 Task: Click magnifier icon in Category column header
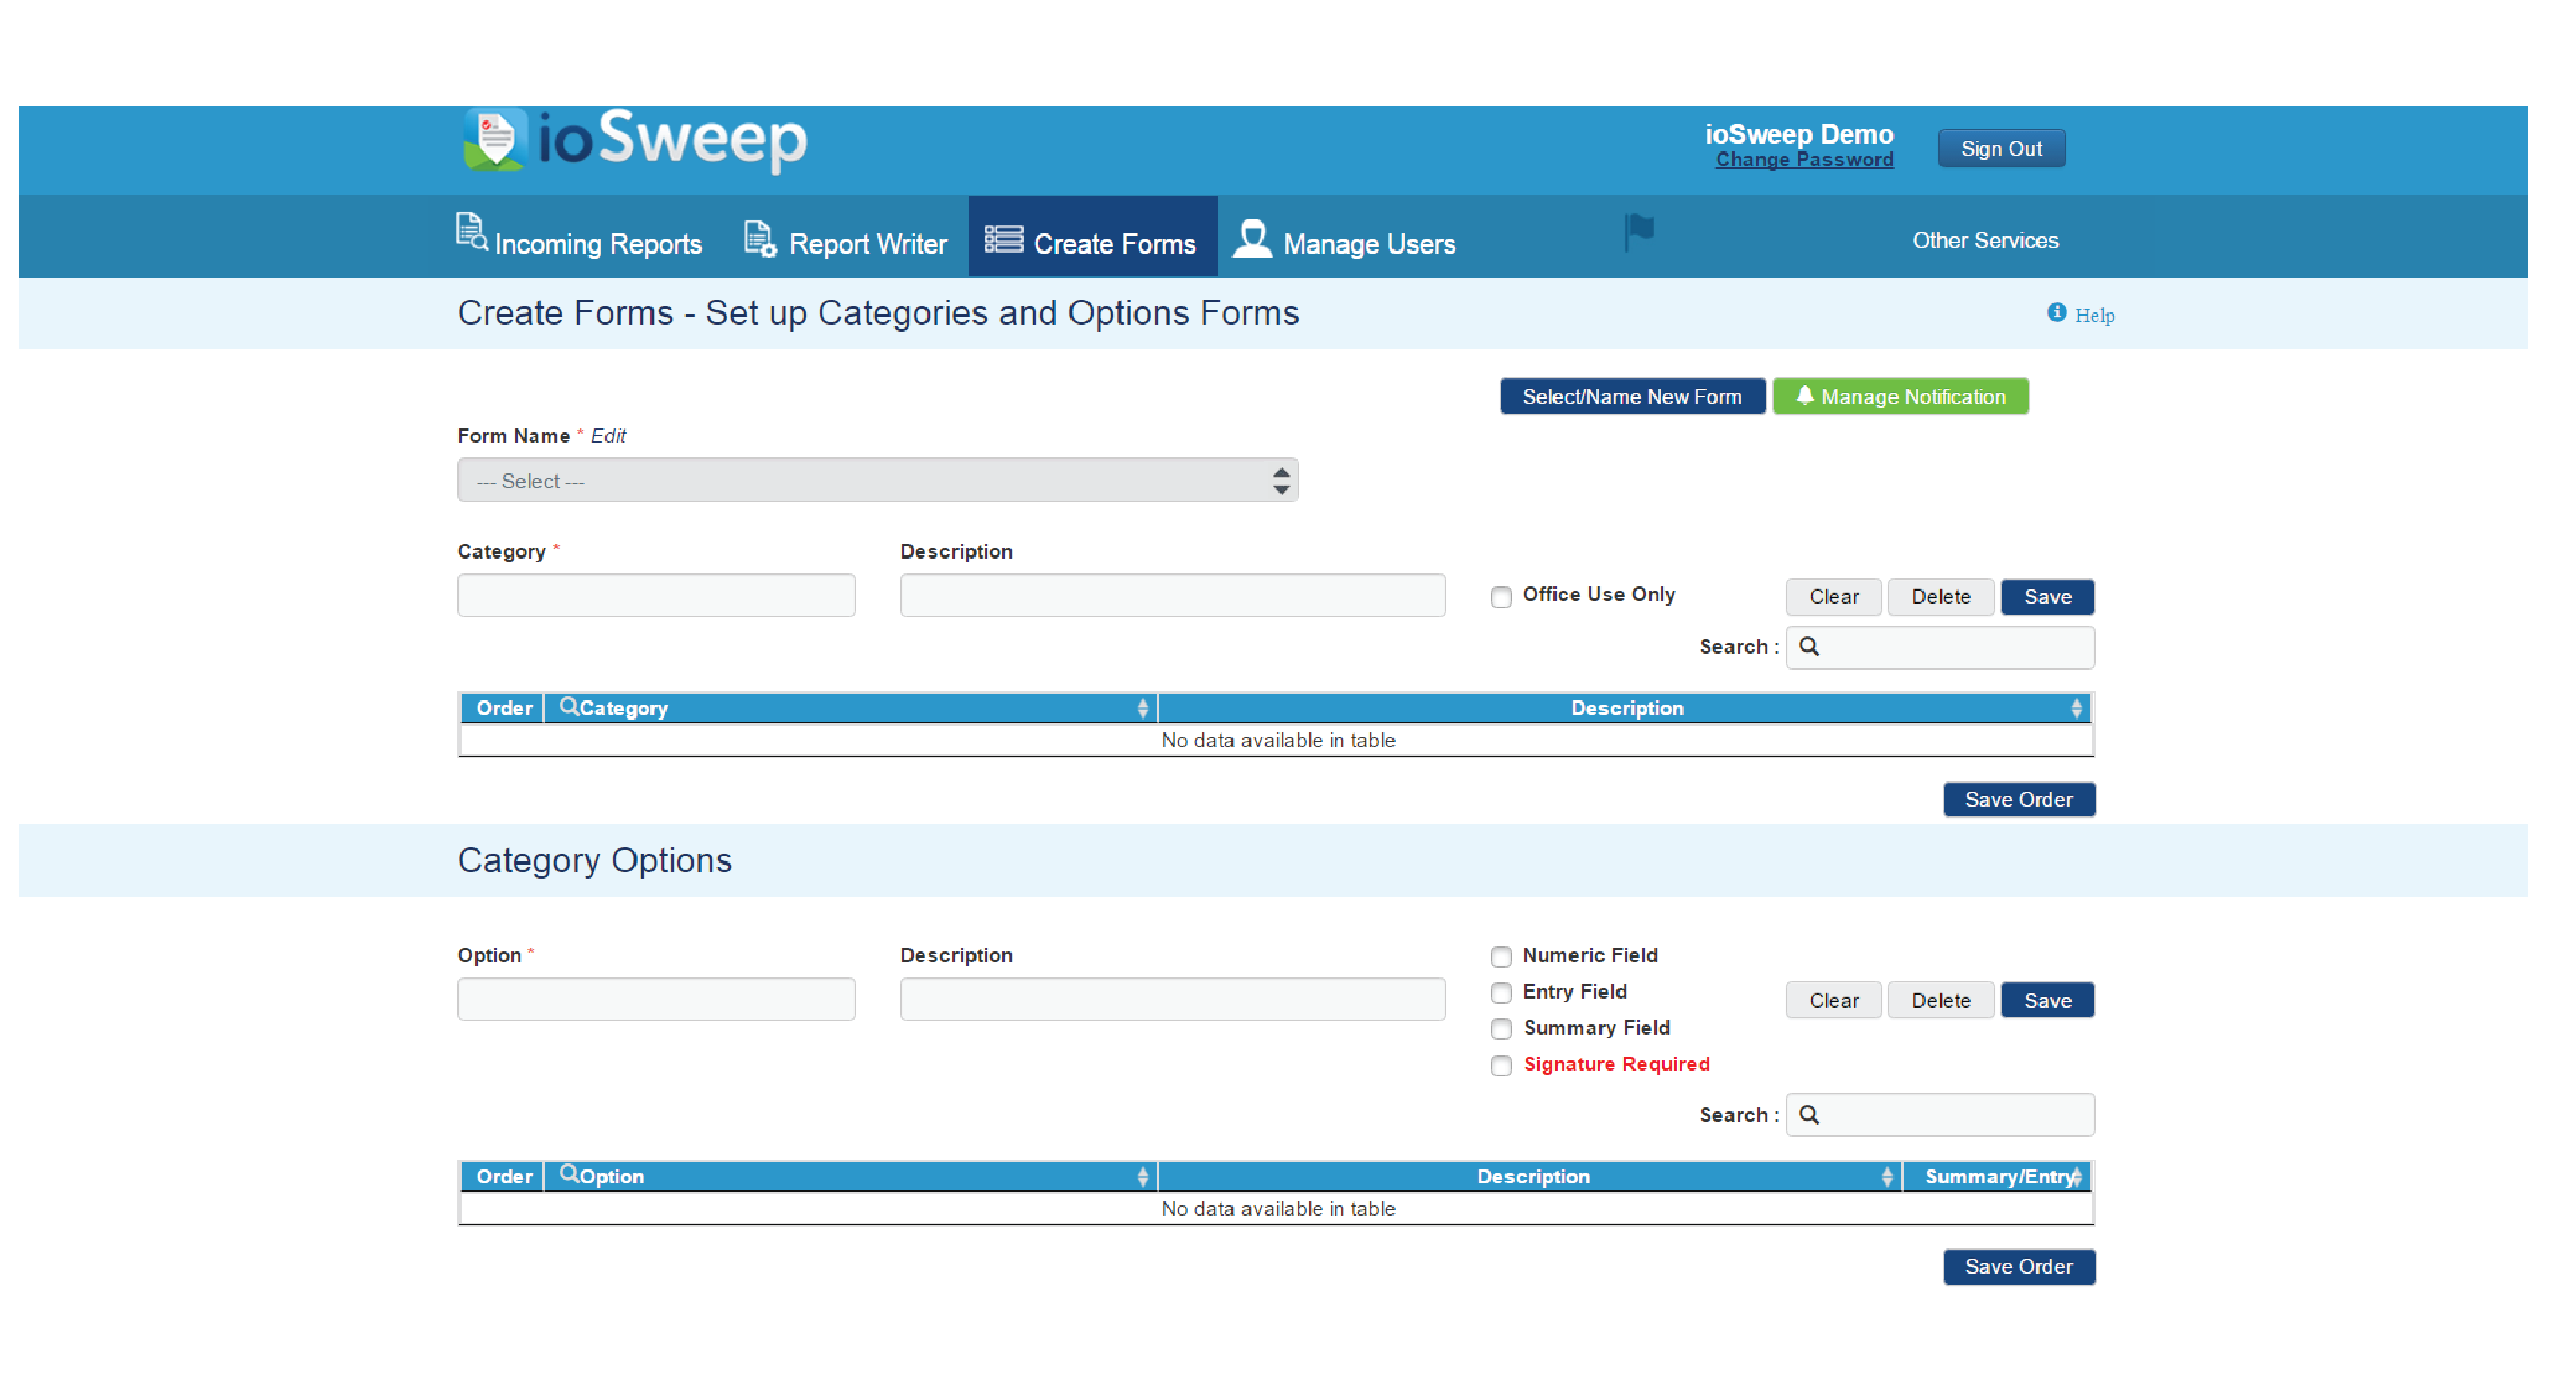(x=568, y=707)
